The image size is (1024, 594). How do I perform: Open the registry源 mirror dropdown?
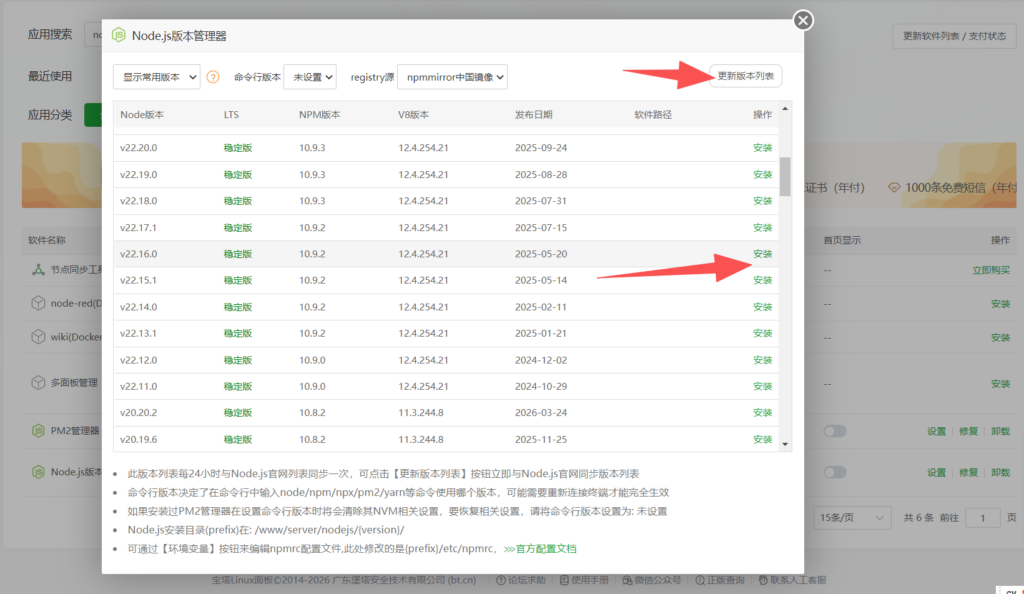tap(451, 76)
